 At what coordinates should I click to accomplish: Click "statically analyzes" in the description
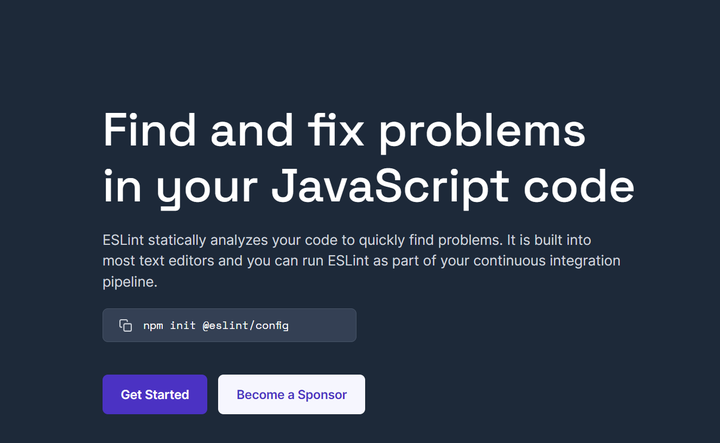tap(208, 240)
